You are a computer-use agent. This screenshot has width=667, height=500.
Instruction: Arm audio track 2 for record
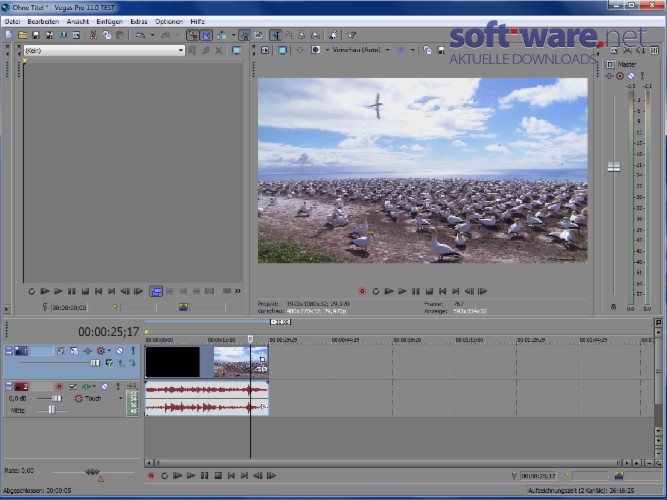[x=59, y=386]
